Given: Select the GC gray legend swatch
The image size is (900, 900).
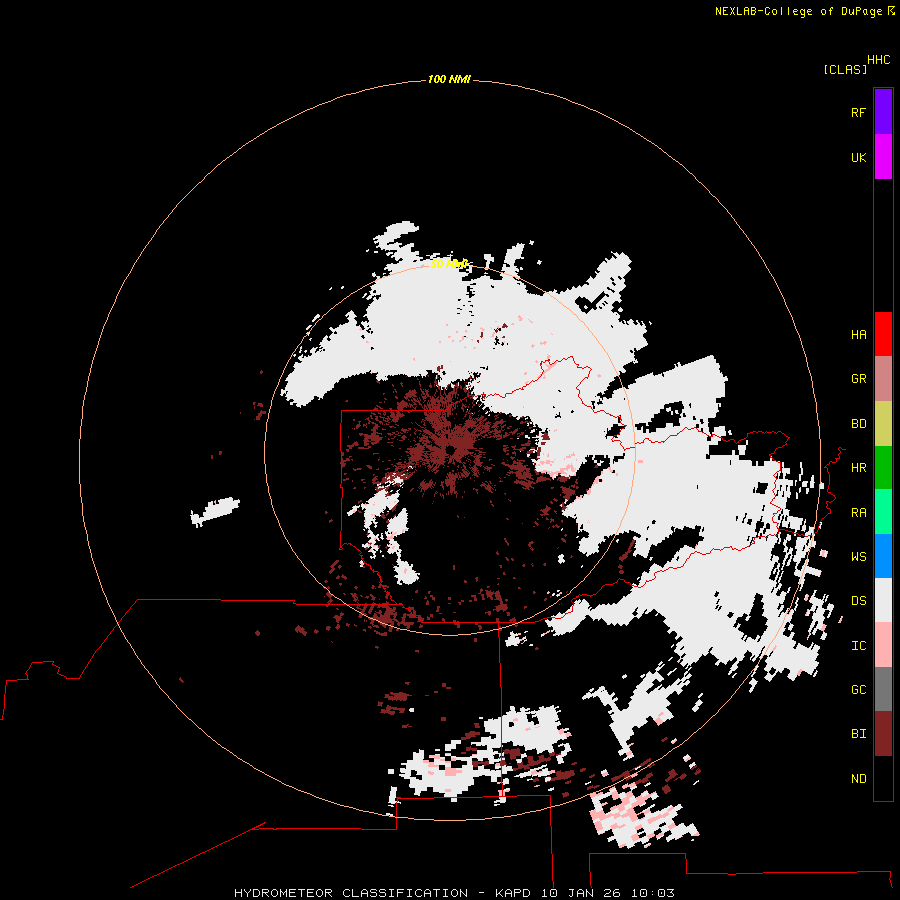Looking at the screenshot, I should pyautogui.click(x=883, y=689).
